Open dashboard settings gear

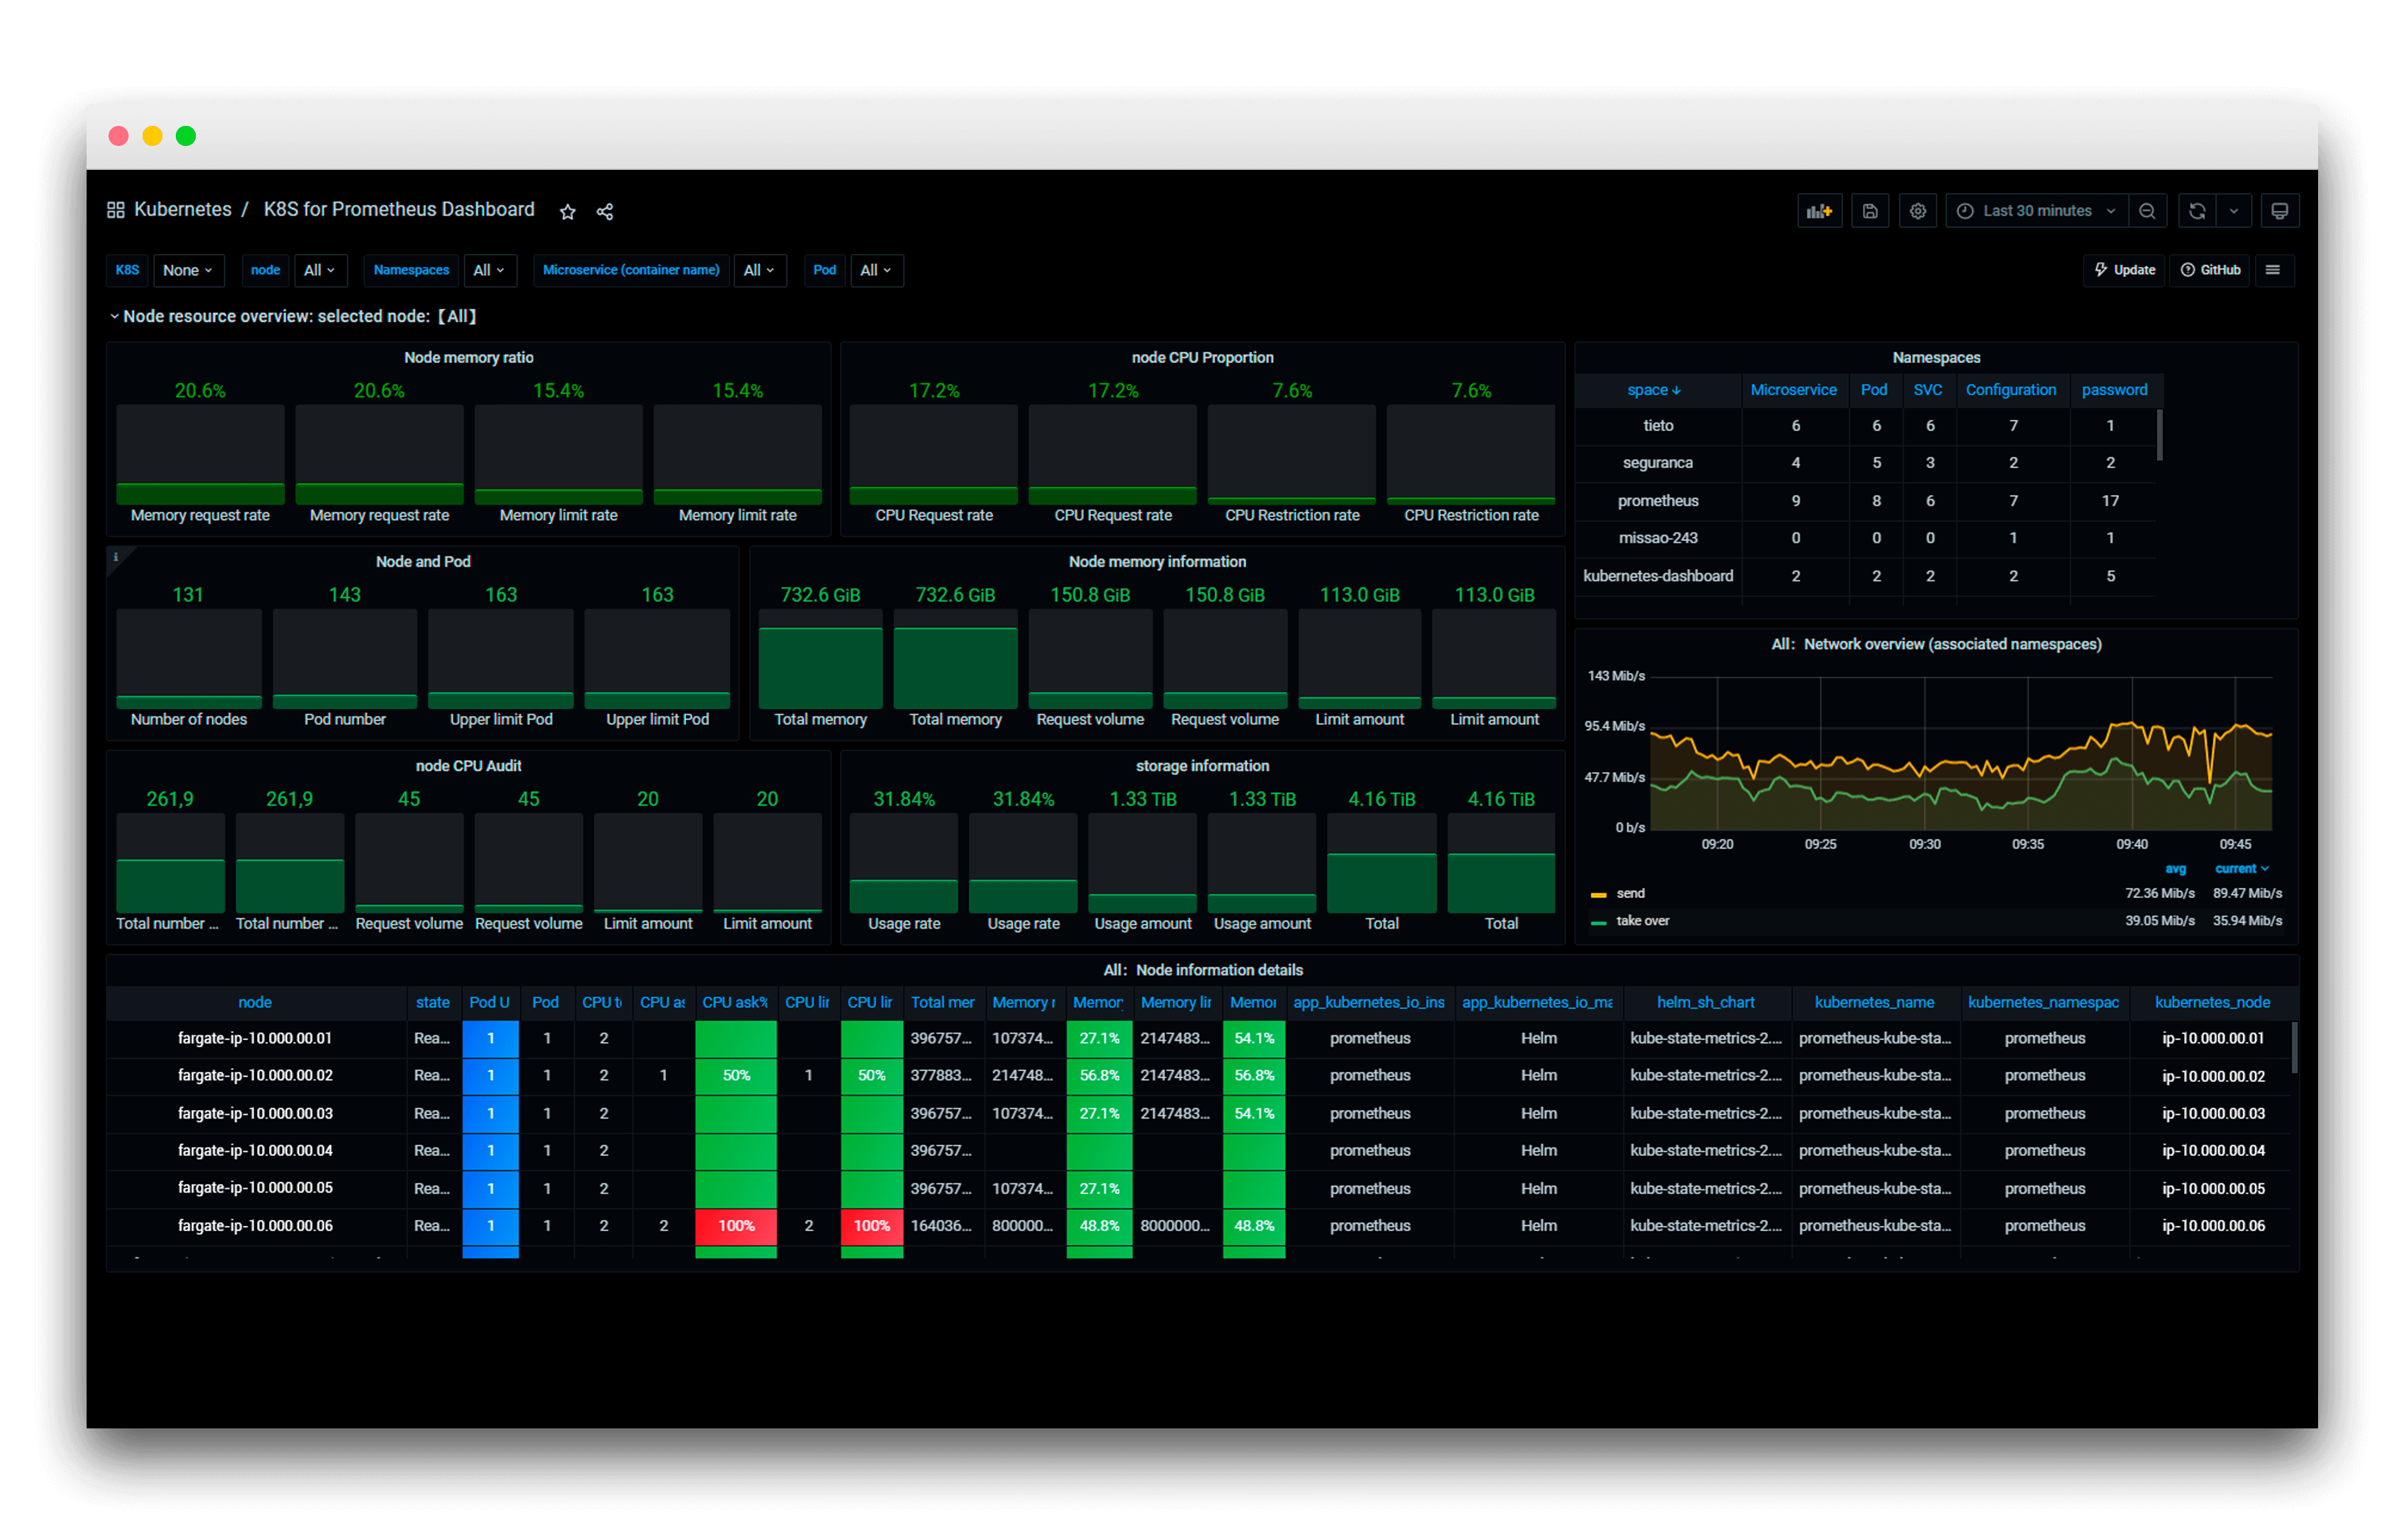pos(1918,211)
